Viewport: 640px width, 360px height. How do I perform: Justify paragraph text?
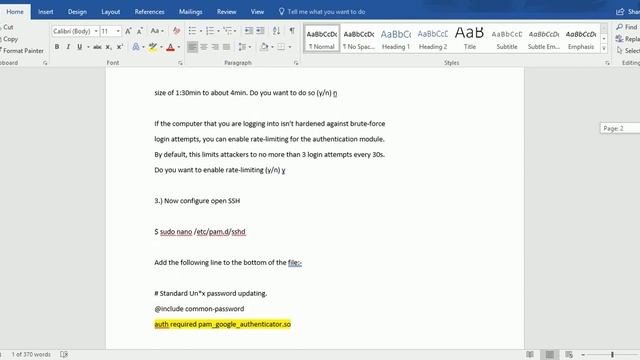[x=227, y=47]
